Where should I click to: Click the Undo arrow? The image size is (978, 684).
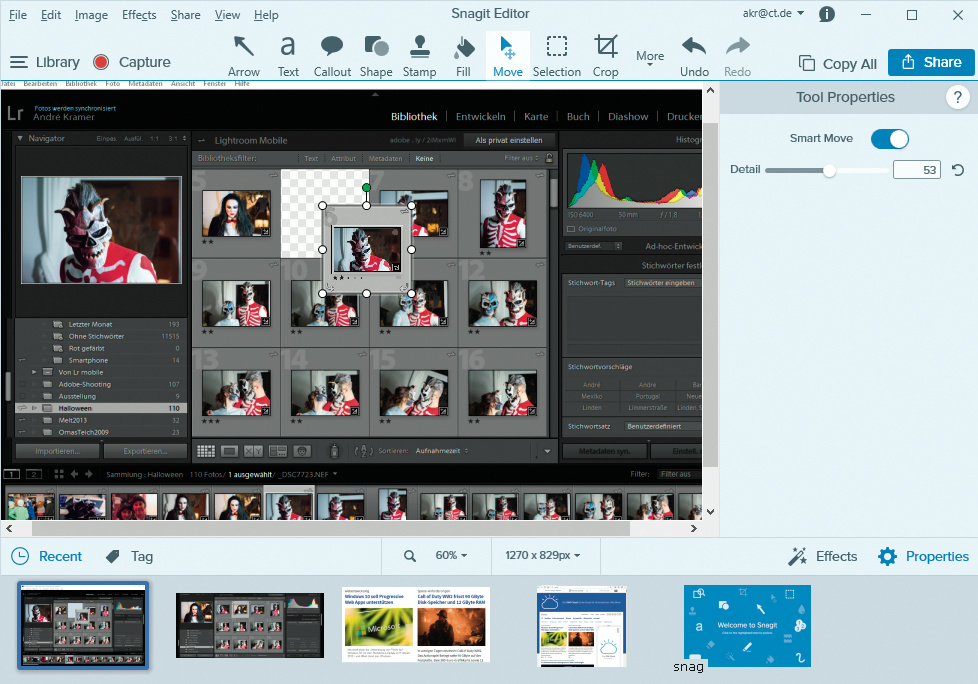point(694,55)
